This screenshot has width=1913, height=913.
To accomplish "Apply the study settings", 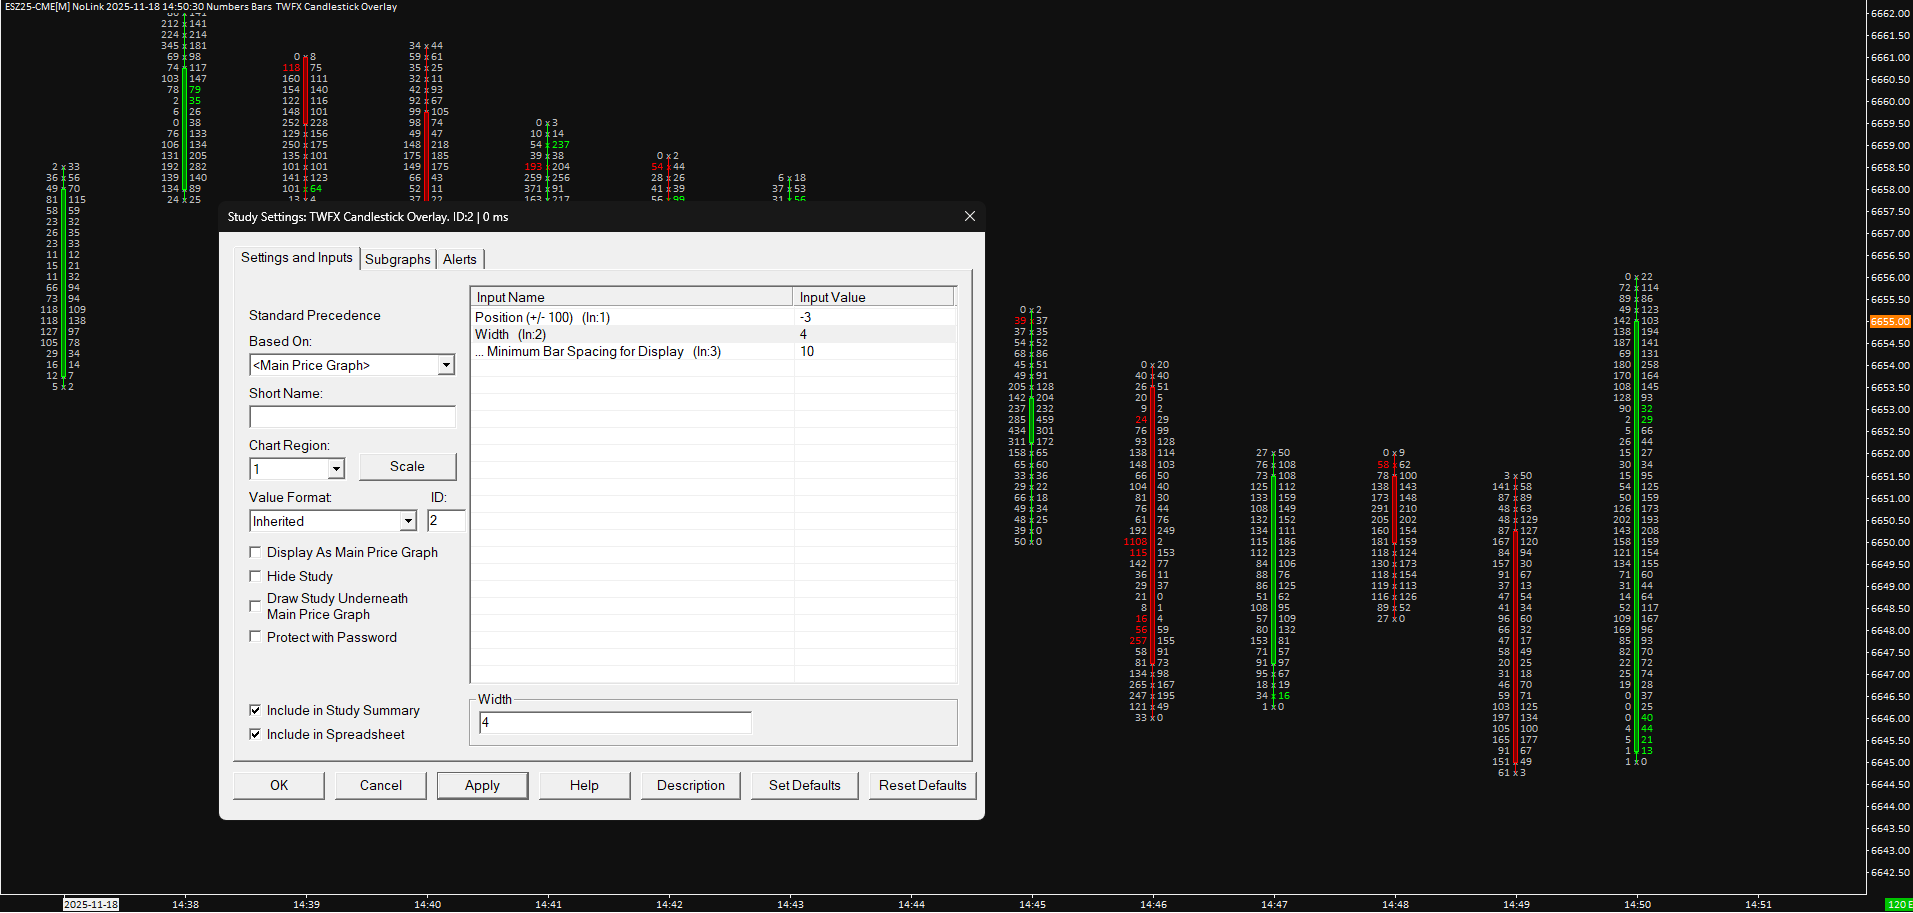I will (482, 785).
